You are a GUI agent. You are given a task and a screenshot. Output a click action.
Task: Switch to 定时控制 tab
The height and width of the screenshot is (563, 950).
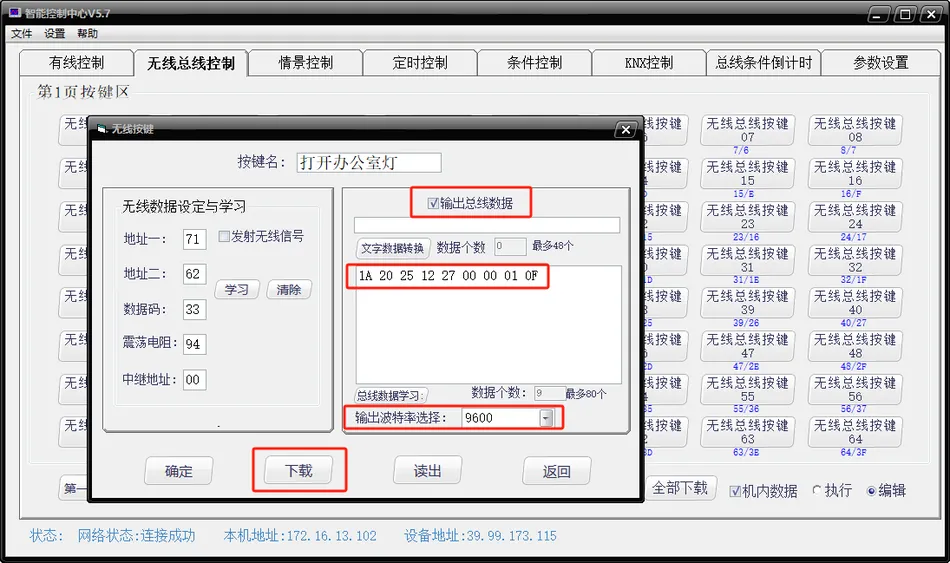tap(420, 63)
